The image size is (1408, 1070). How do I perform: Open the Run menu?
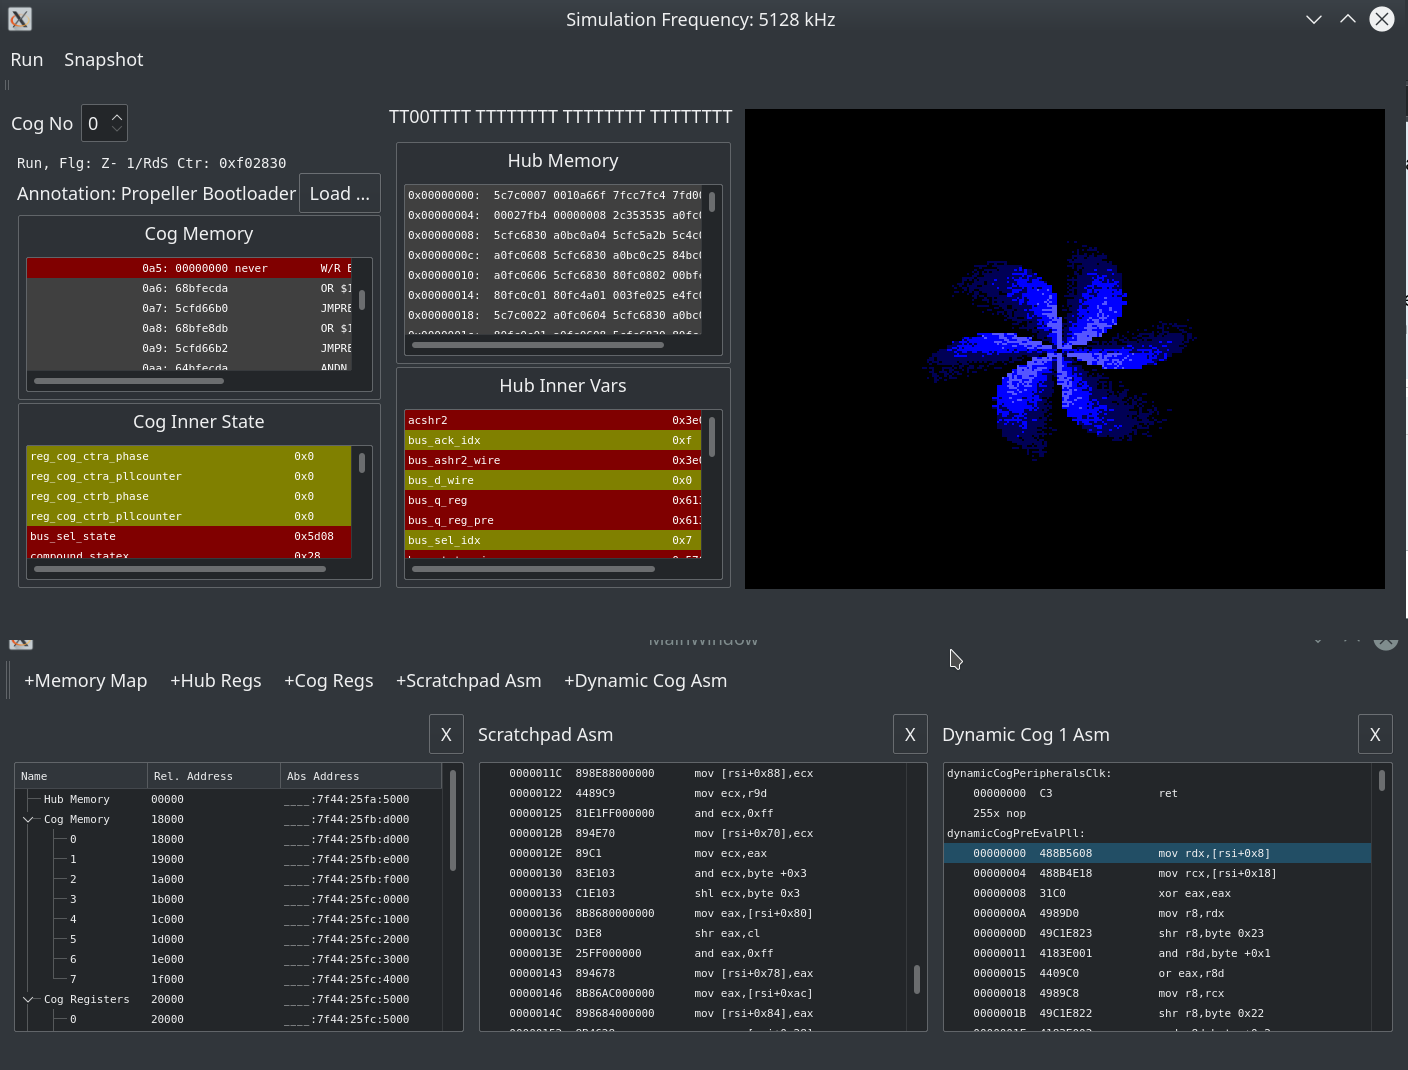click(27, 60)
